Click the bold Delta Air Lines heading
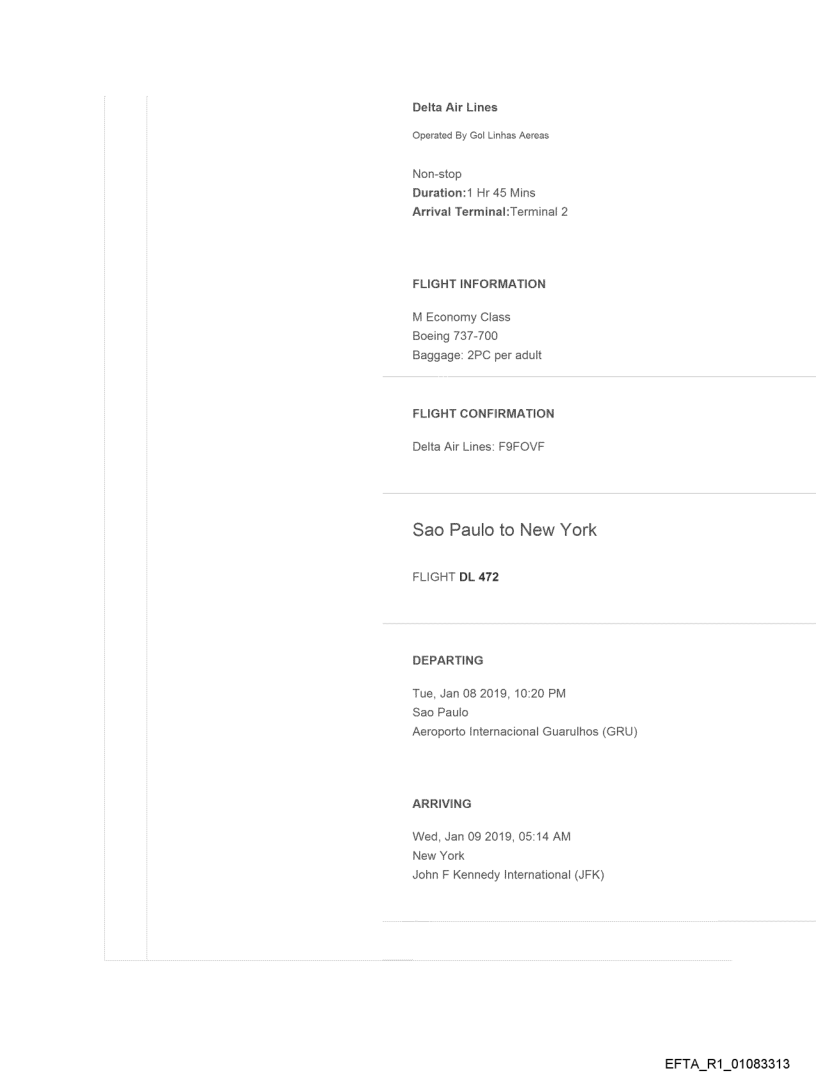This screenshot has width=816, height=1073. 454,108
